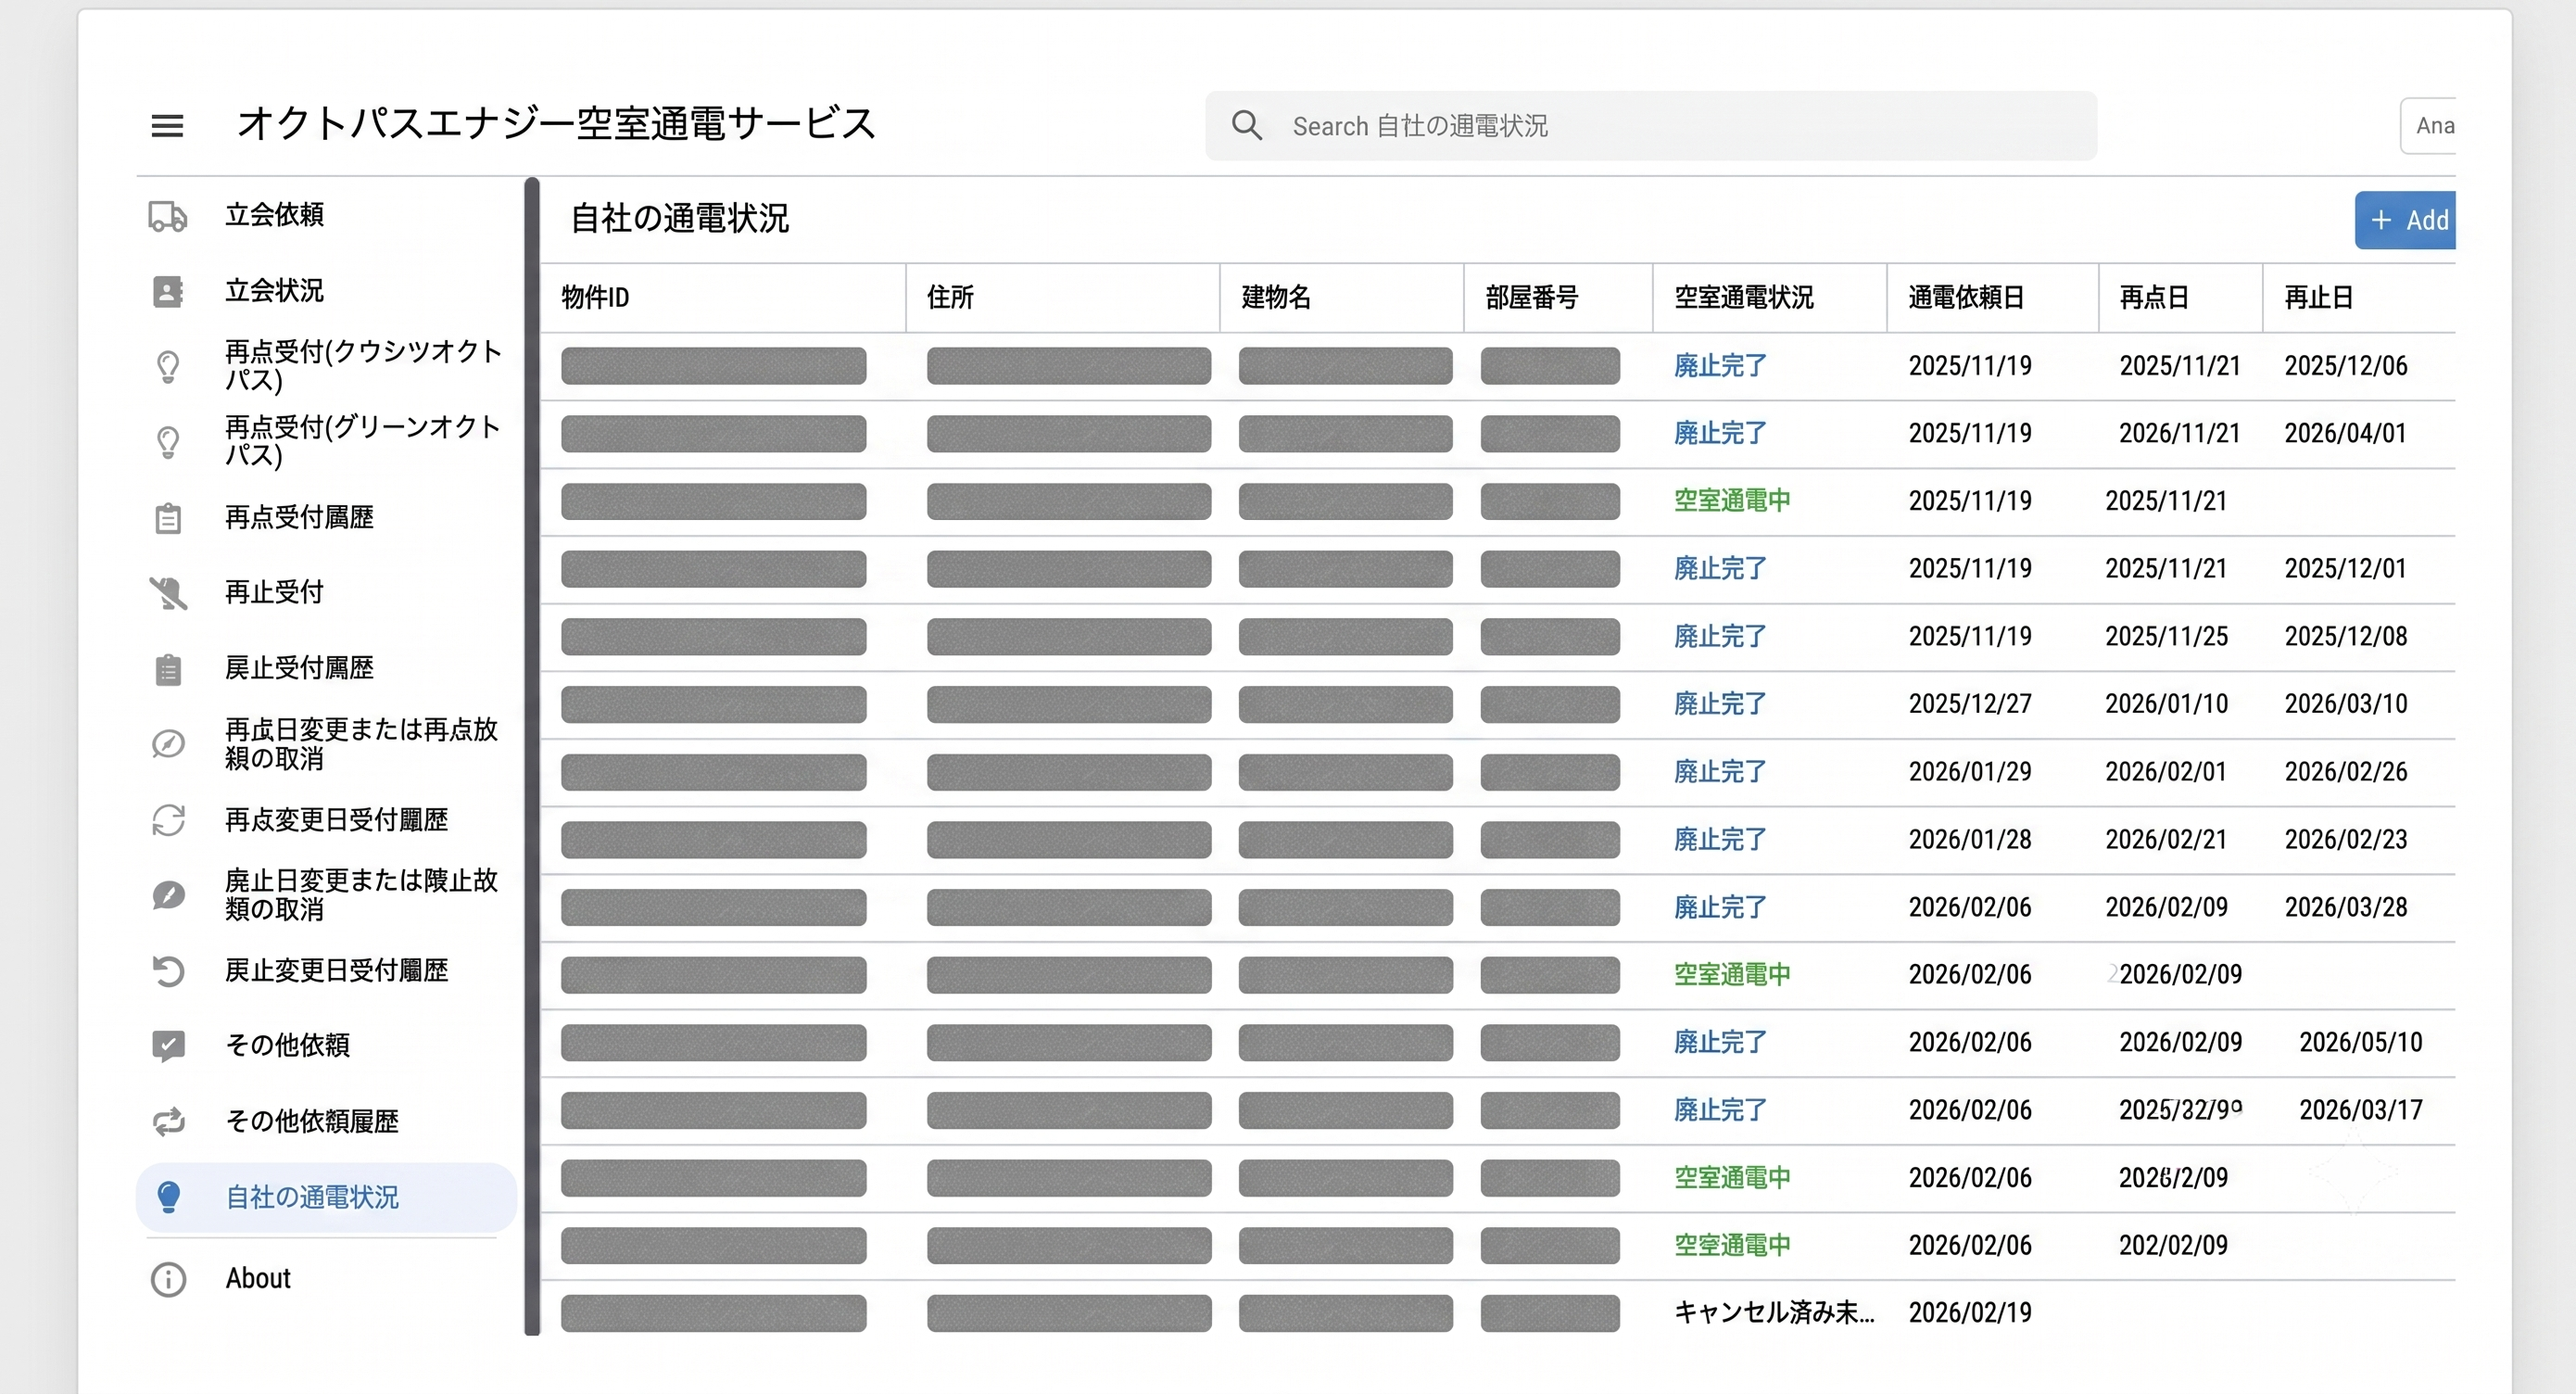The width and height of the screenshot is (2576, 1394).
Task: Click the refresh arrows icon beside 再点変更日受付履歴
Action: (168, 820)
